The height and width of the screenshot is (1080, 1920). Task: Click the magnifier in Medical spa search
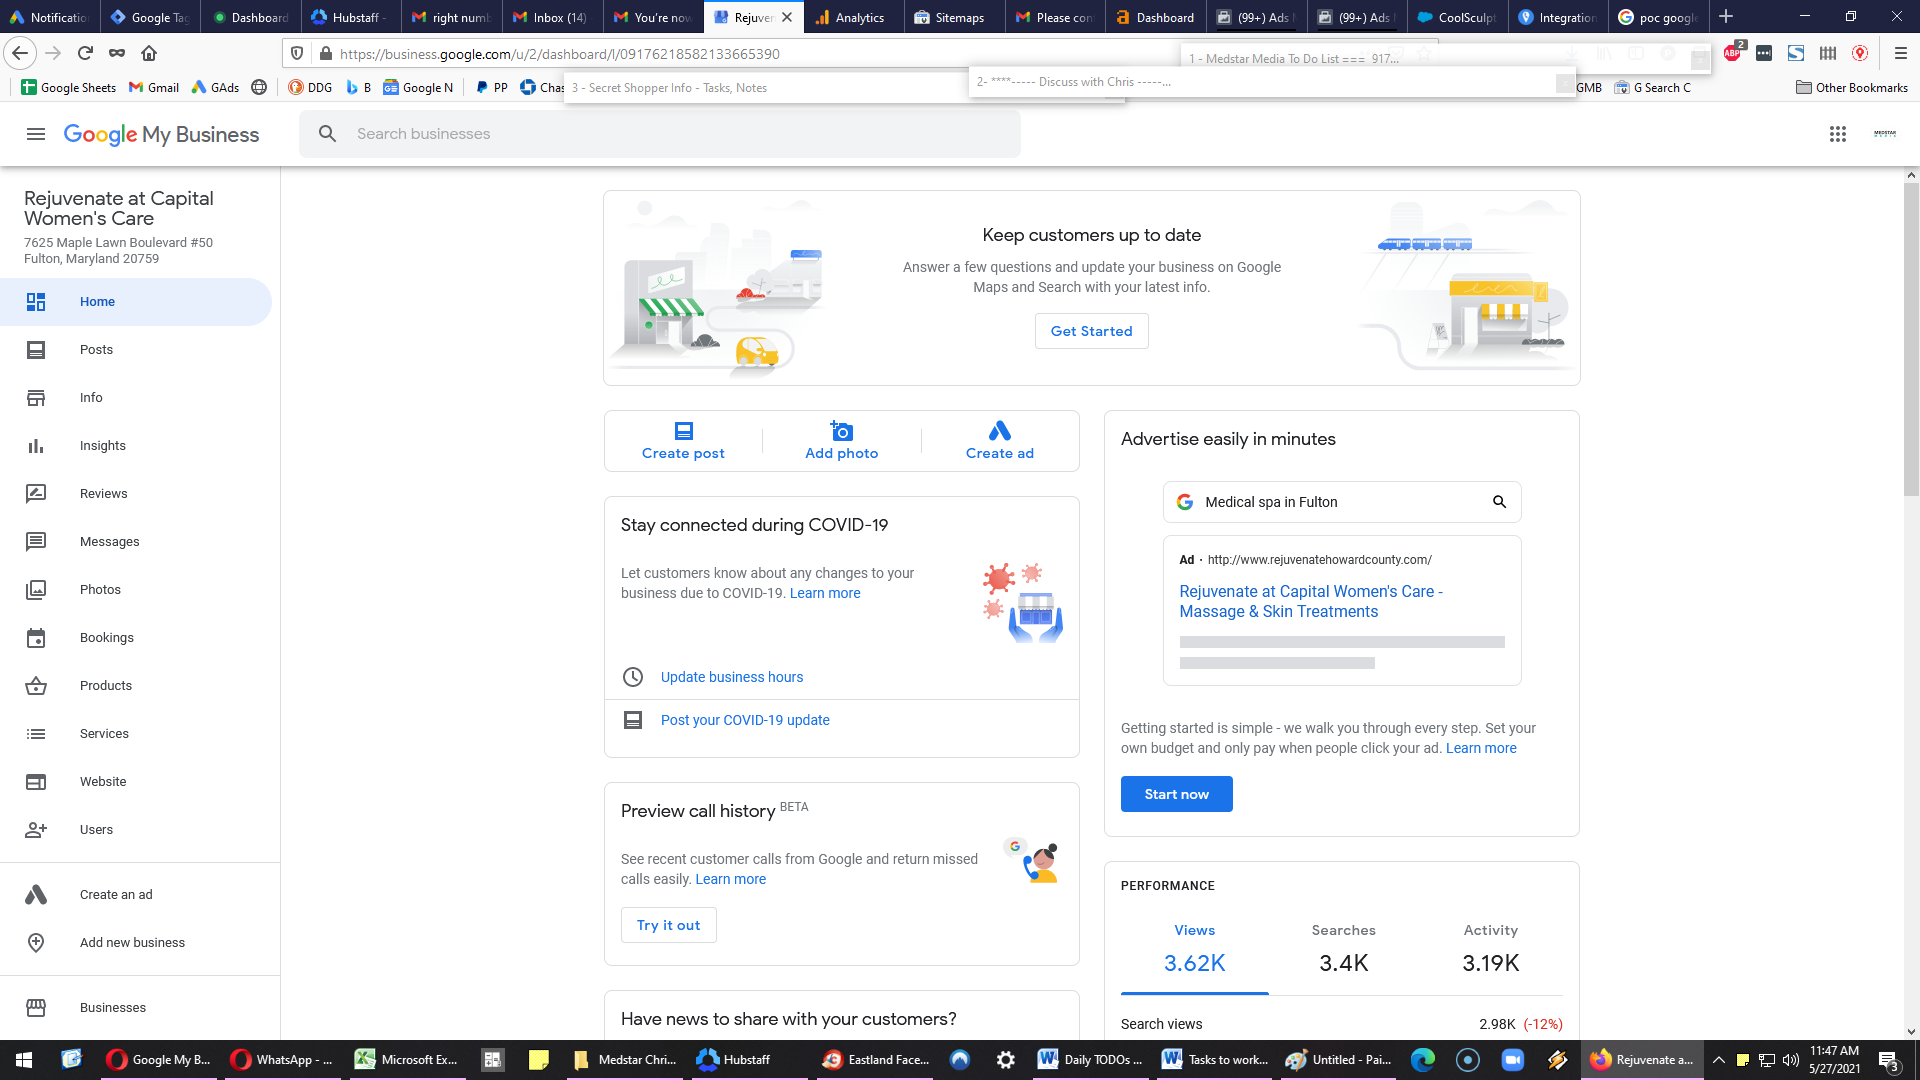tap(1499, 502)
